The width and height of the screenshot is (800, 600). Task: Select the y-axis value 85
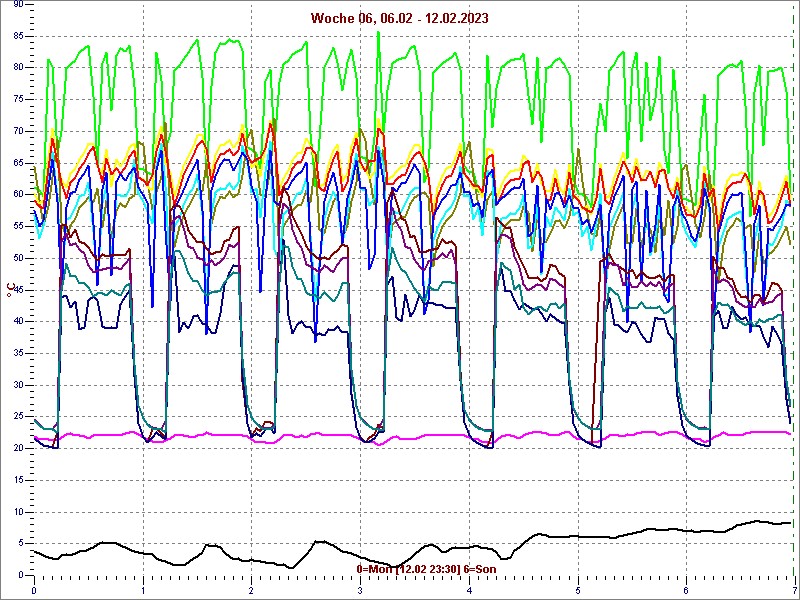pyautogui.click(x=17, y=36)
